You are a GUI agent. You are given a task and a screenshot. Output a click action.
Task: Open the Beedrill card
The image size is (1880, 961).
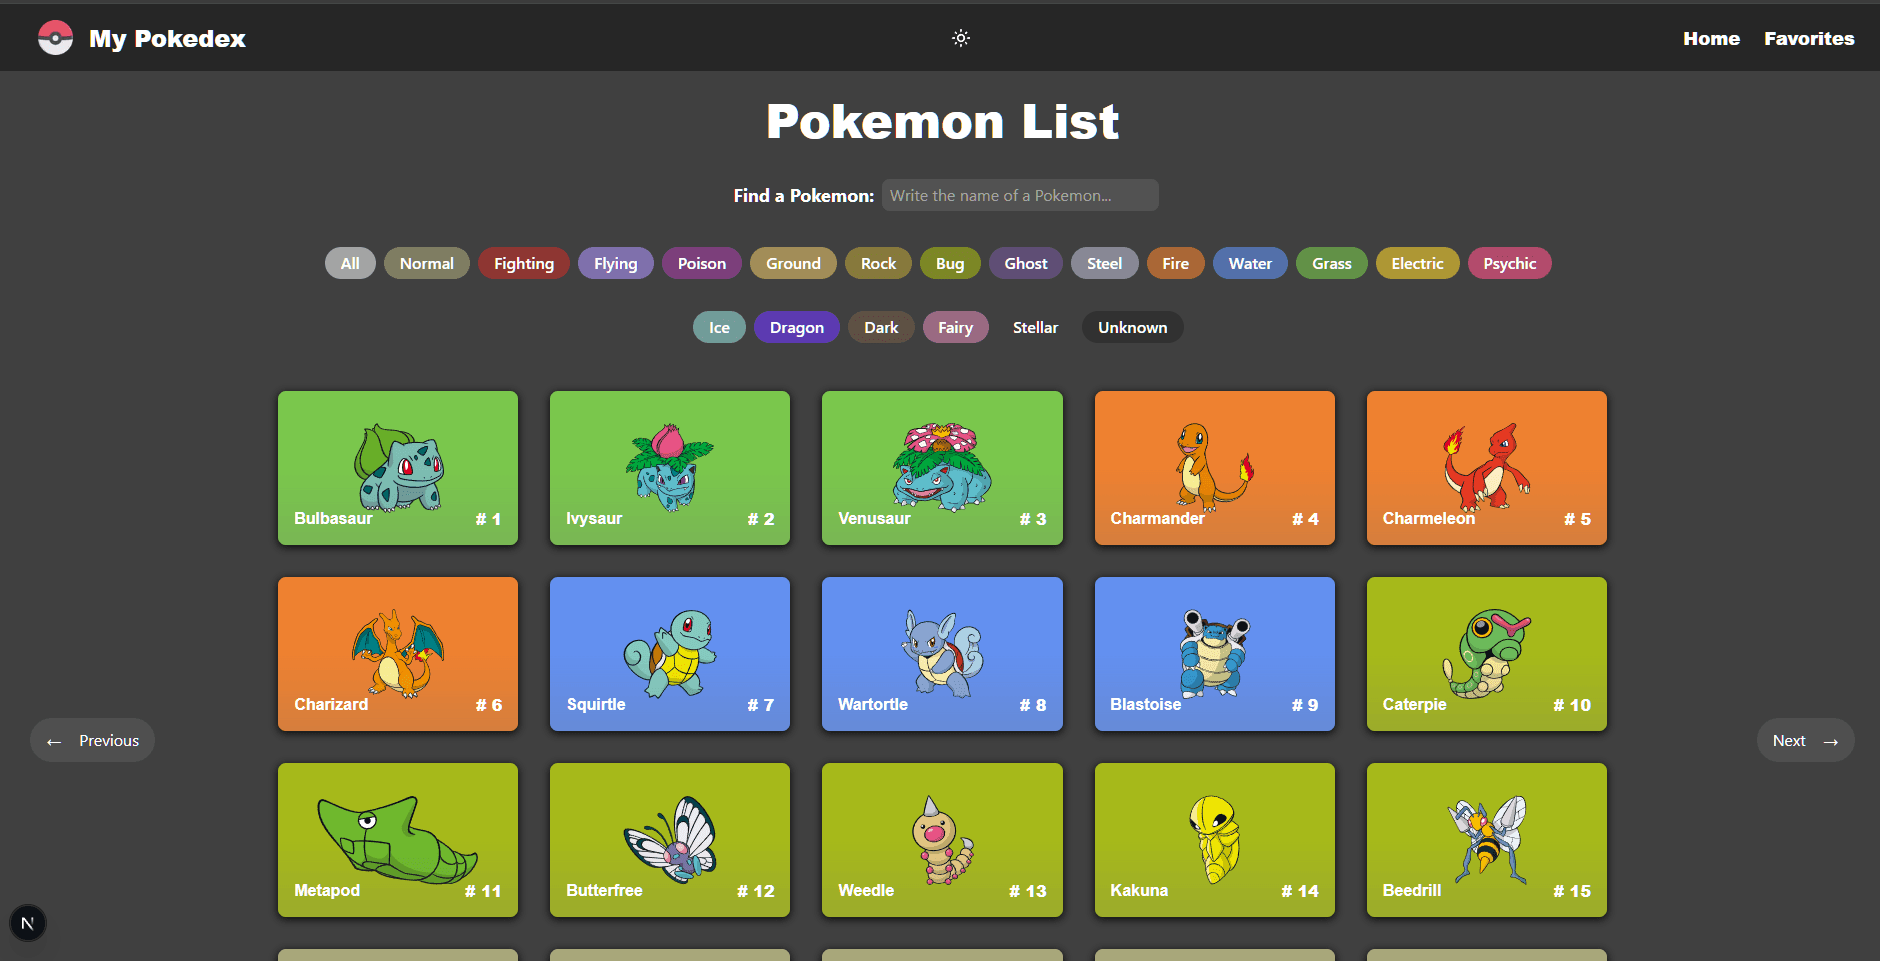(x=1487, y=840)
